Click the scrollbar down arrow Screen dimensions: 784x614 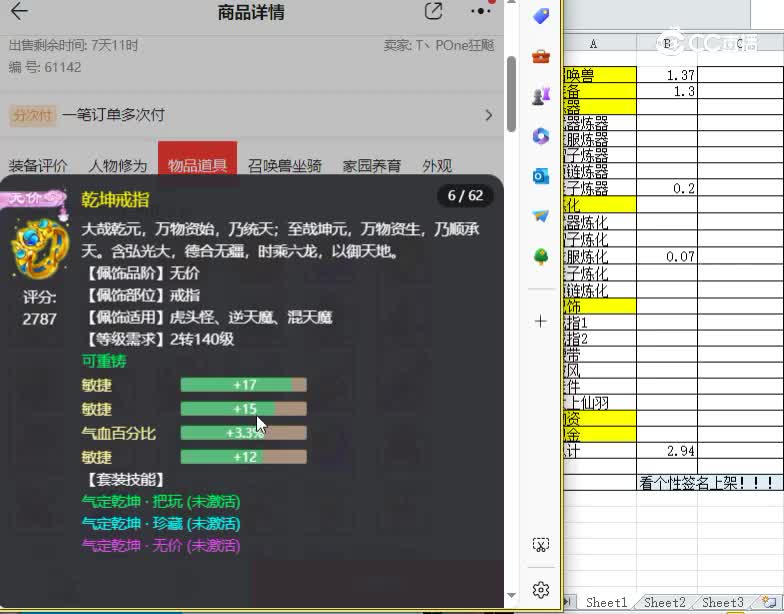coord(511,595)
